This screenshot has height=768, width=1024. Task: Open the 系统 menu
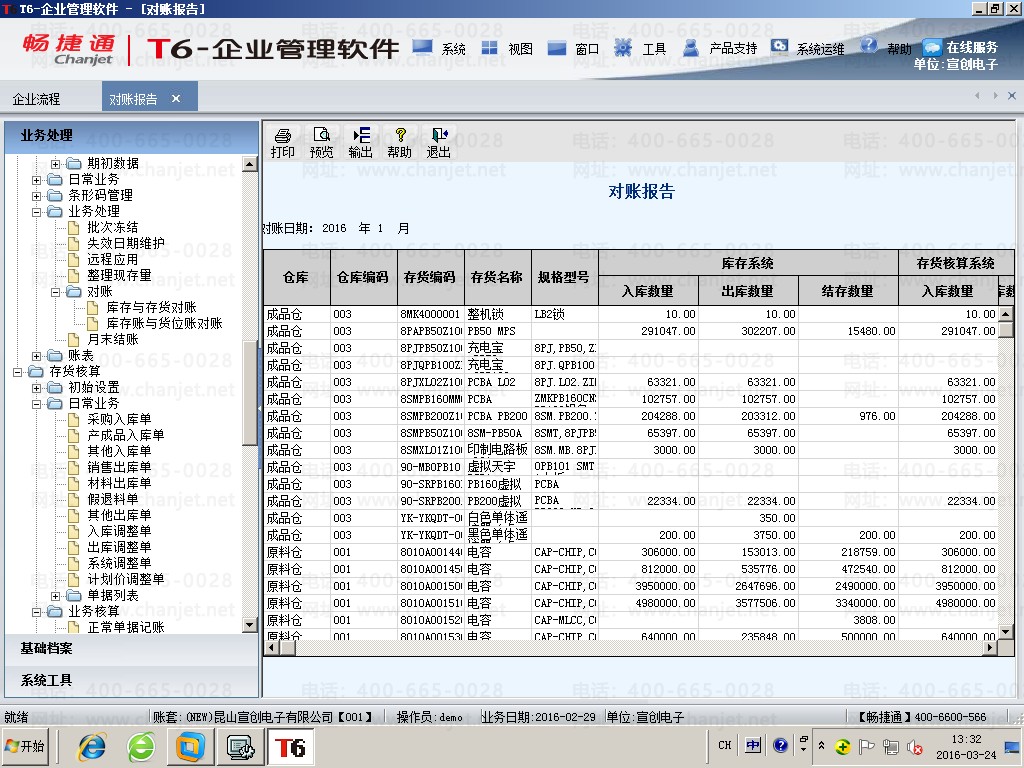click(440, 49)
